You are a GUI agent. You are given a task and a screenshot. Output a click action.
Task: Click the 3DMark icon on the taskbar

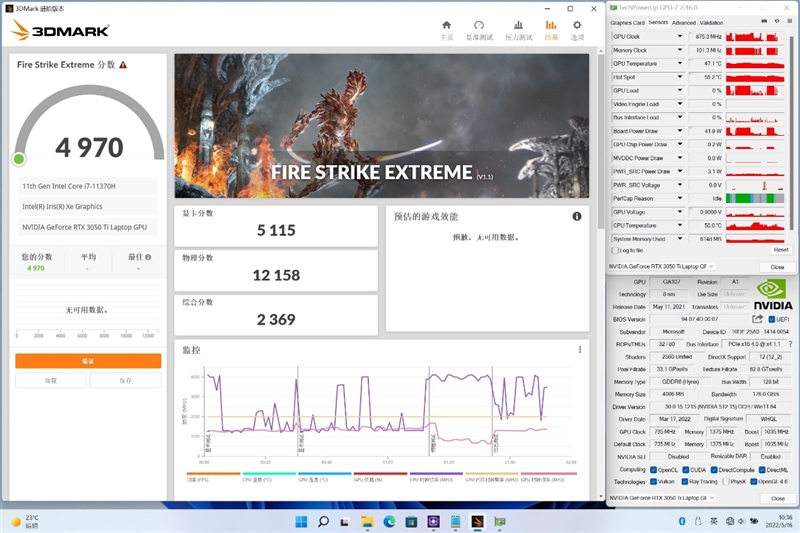pos(478,521)
